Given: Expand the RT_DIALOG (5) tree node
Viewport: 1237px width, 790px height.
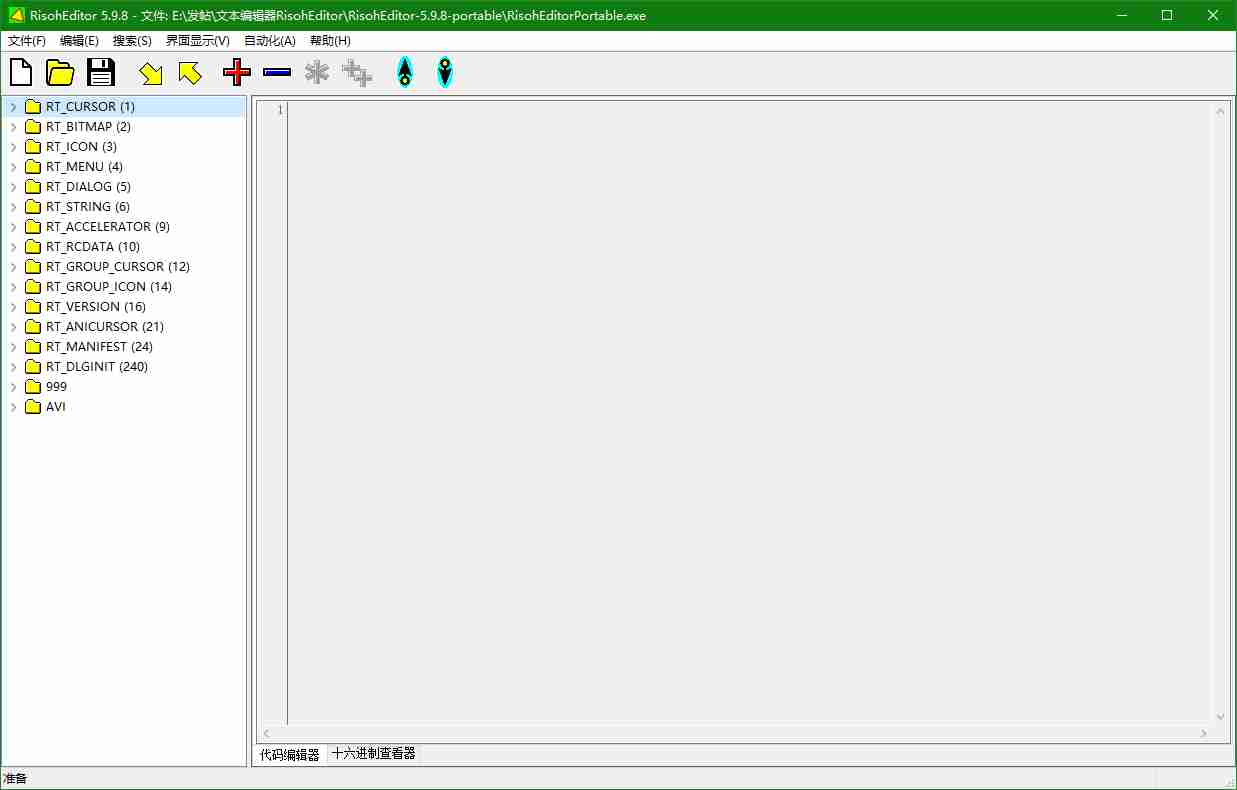Looking at the screenshot, I should click(13, 186).
